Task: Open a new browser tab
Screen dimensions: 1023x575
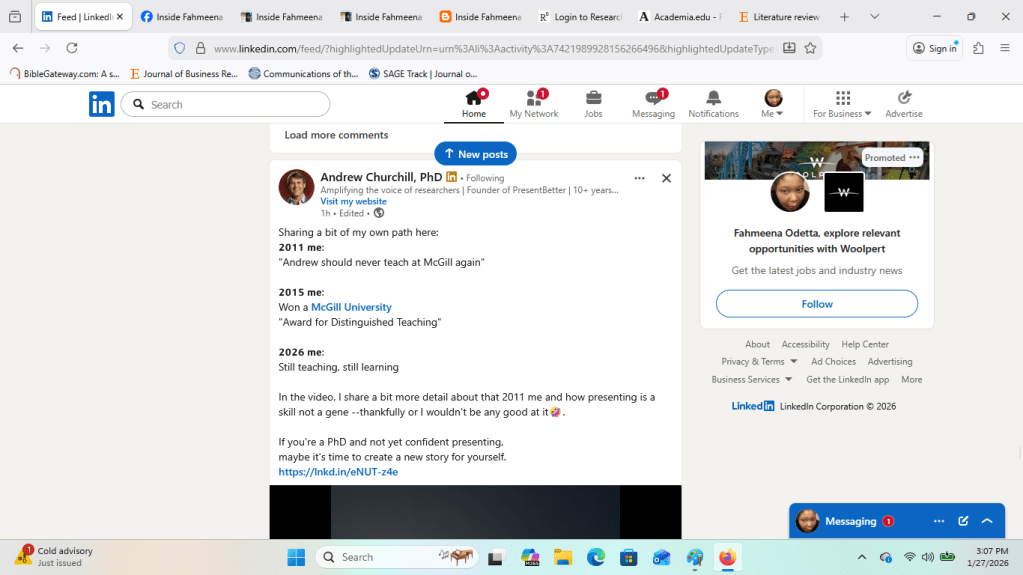Action: [x=844, y=17]
